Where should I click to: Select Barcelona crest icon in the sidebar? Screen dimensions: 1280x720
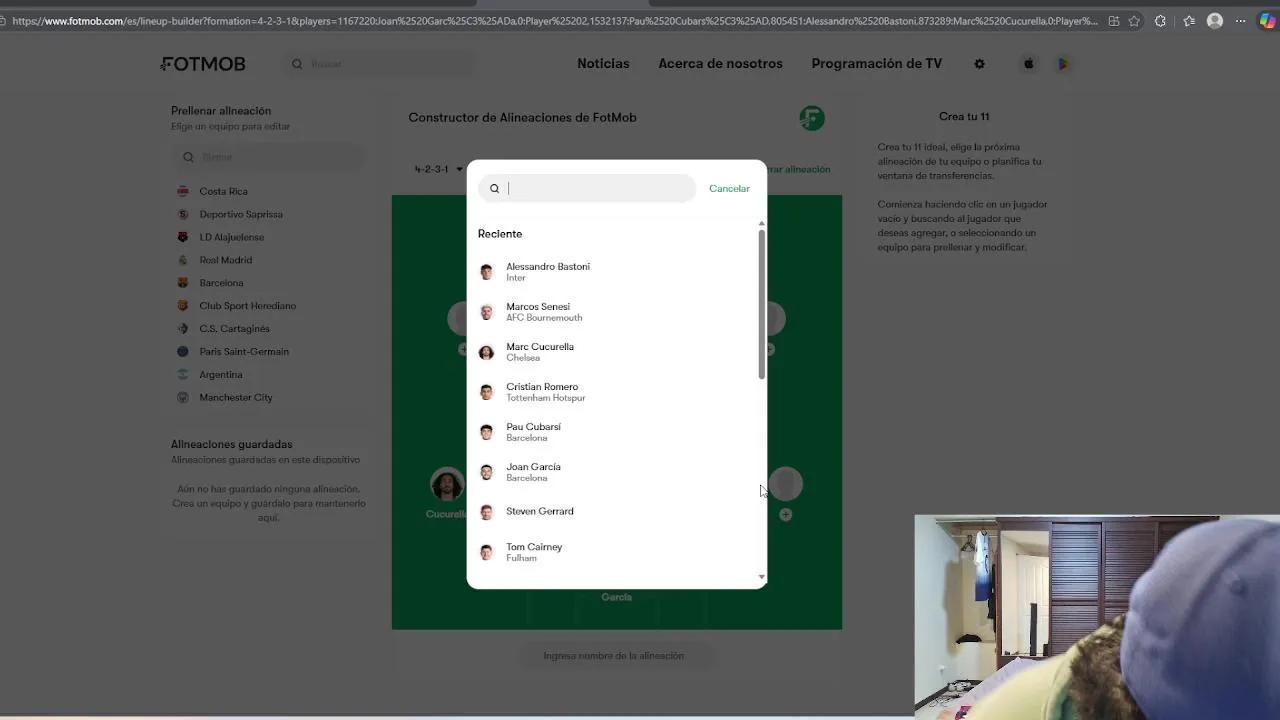183,283
